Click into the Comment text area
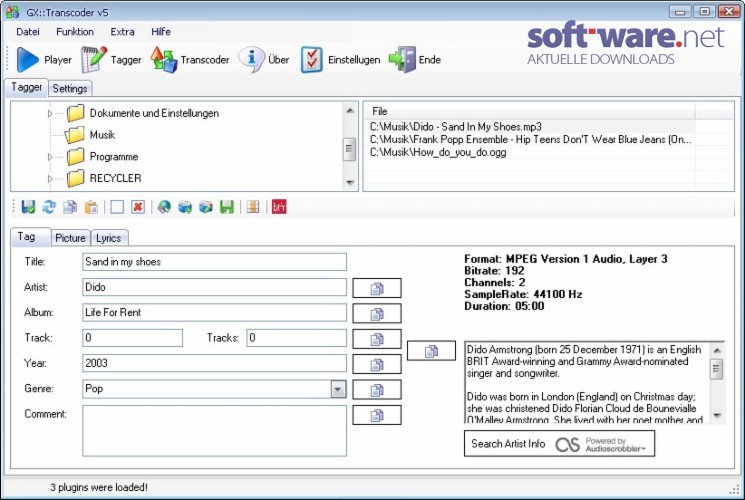The height and width of the screenshot is (500, 745). (214, 431)
